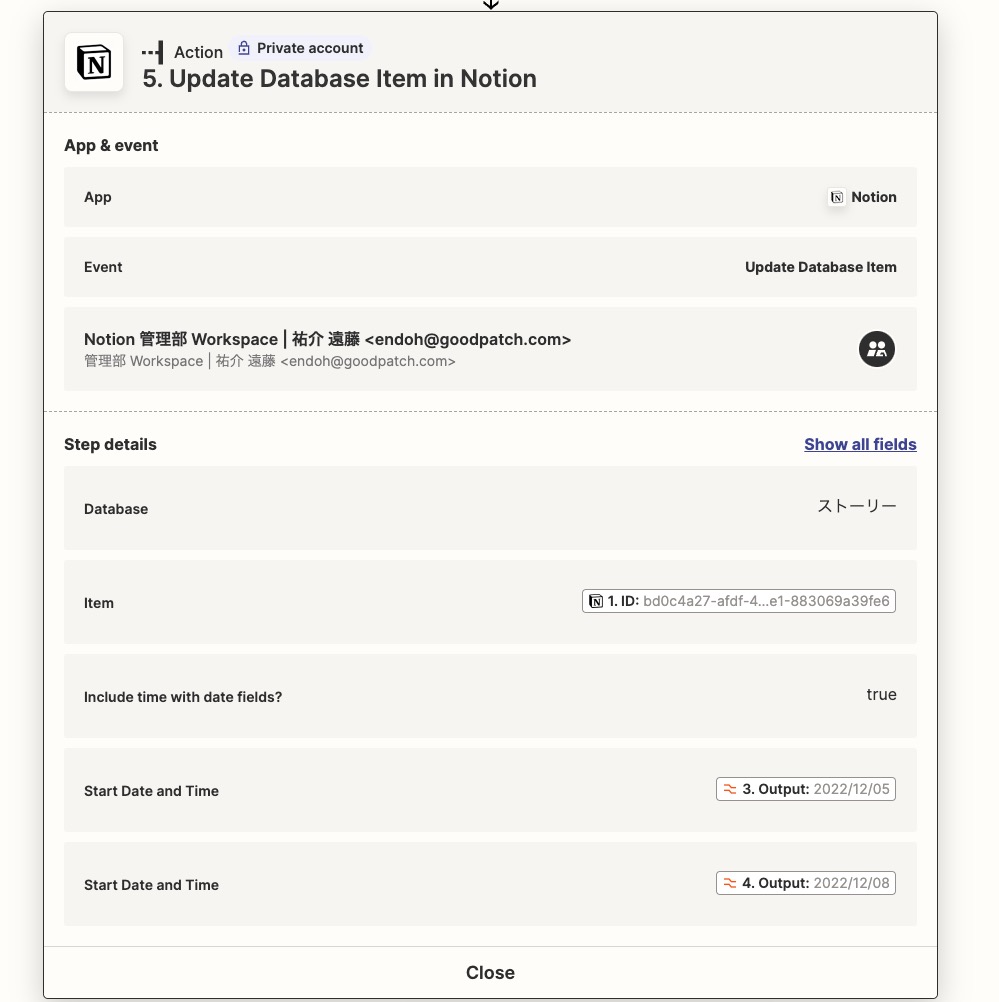This screenshot has height=1002, width=999.
Task: Click the 4. Output 2022/12/08 value
Action: [805, 883]
